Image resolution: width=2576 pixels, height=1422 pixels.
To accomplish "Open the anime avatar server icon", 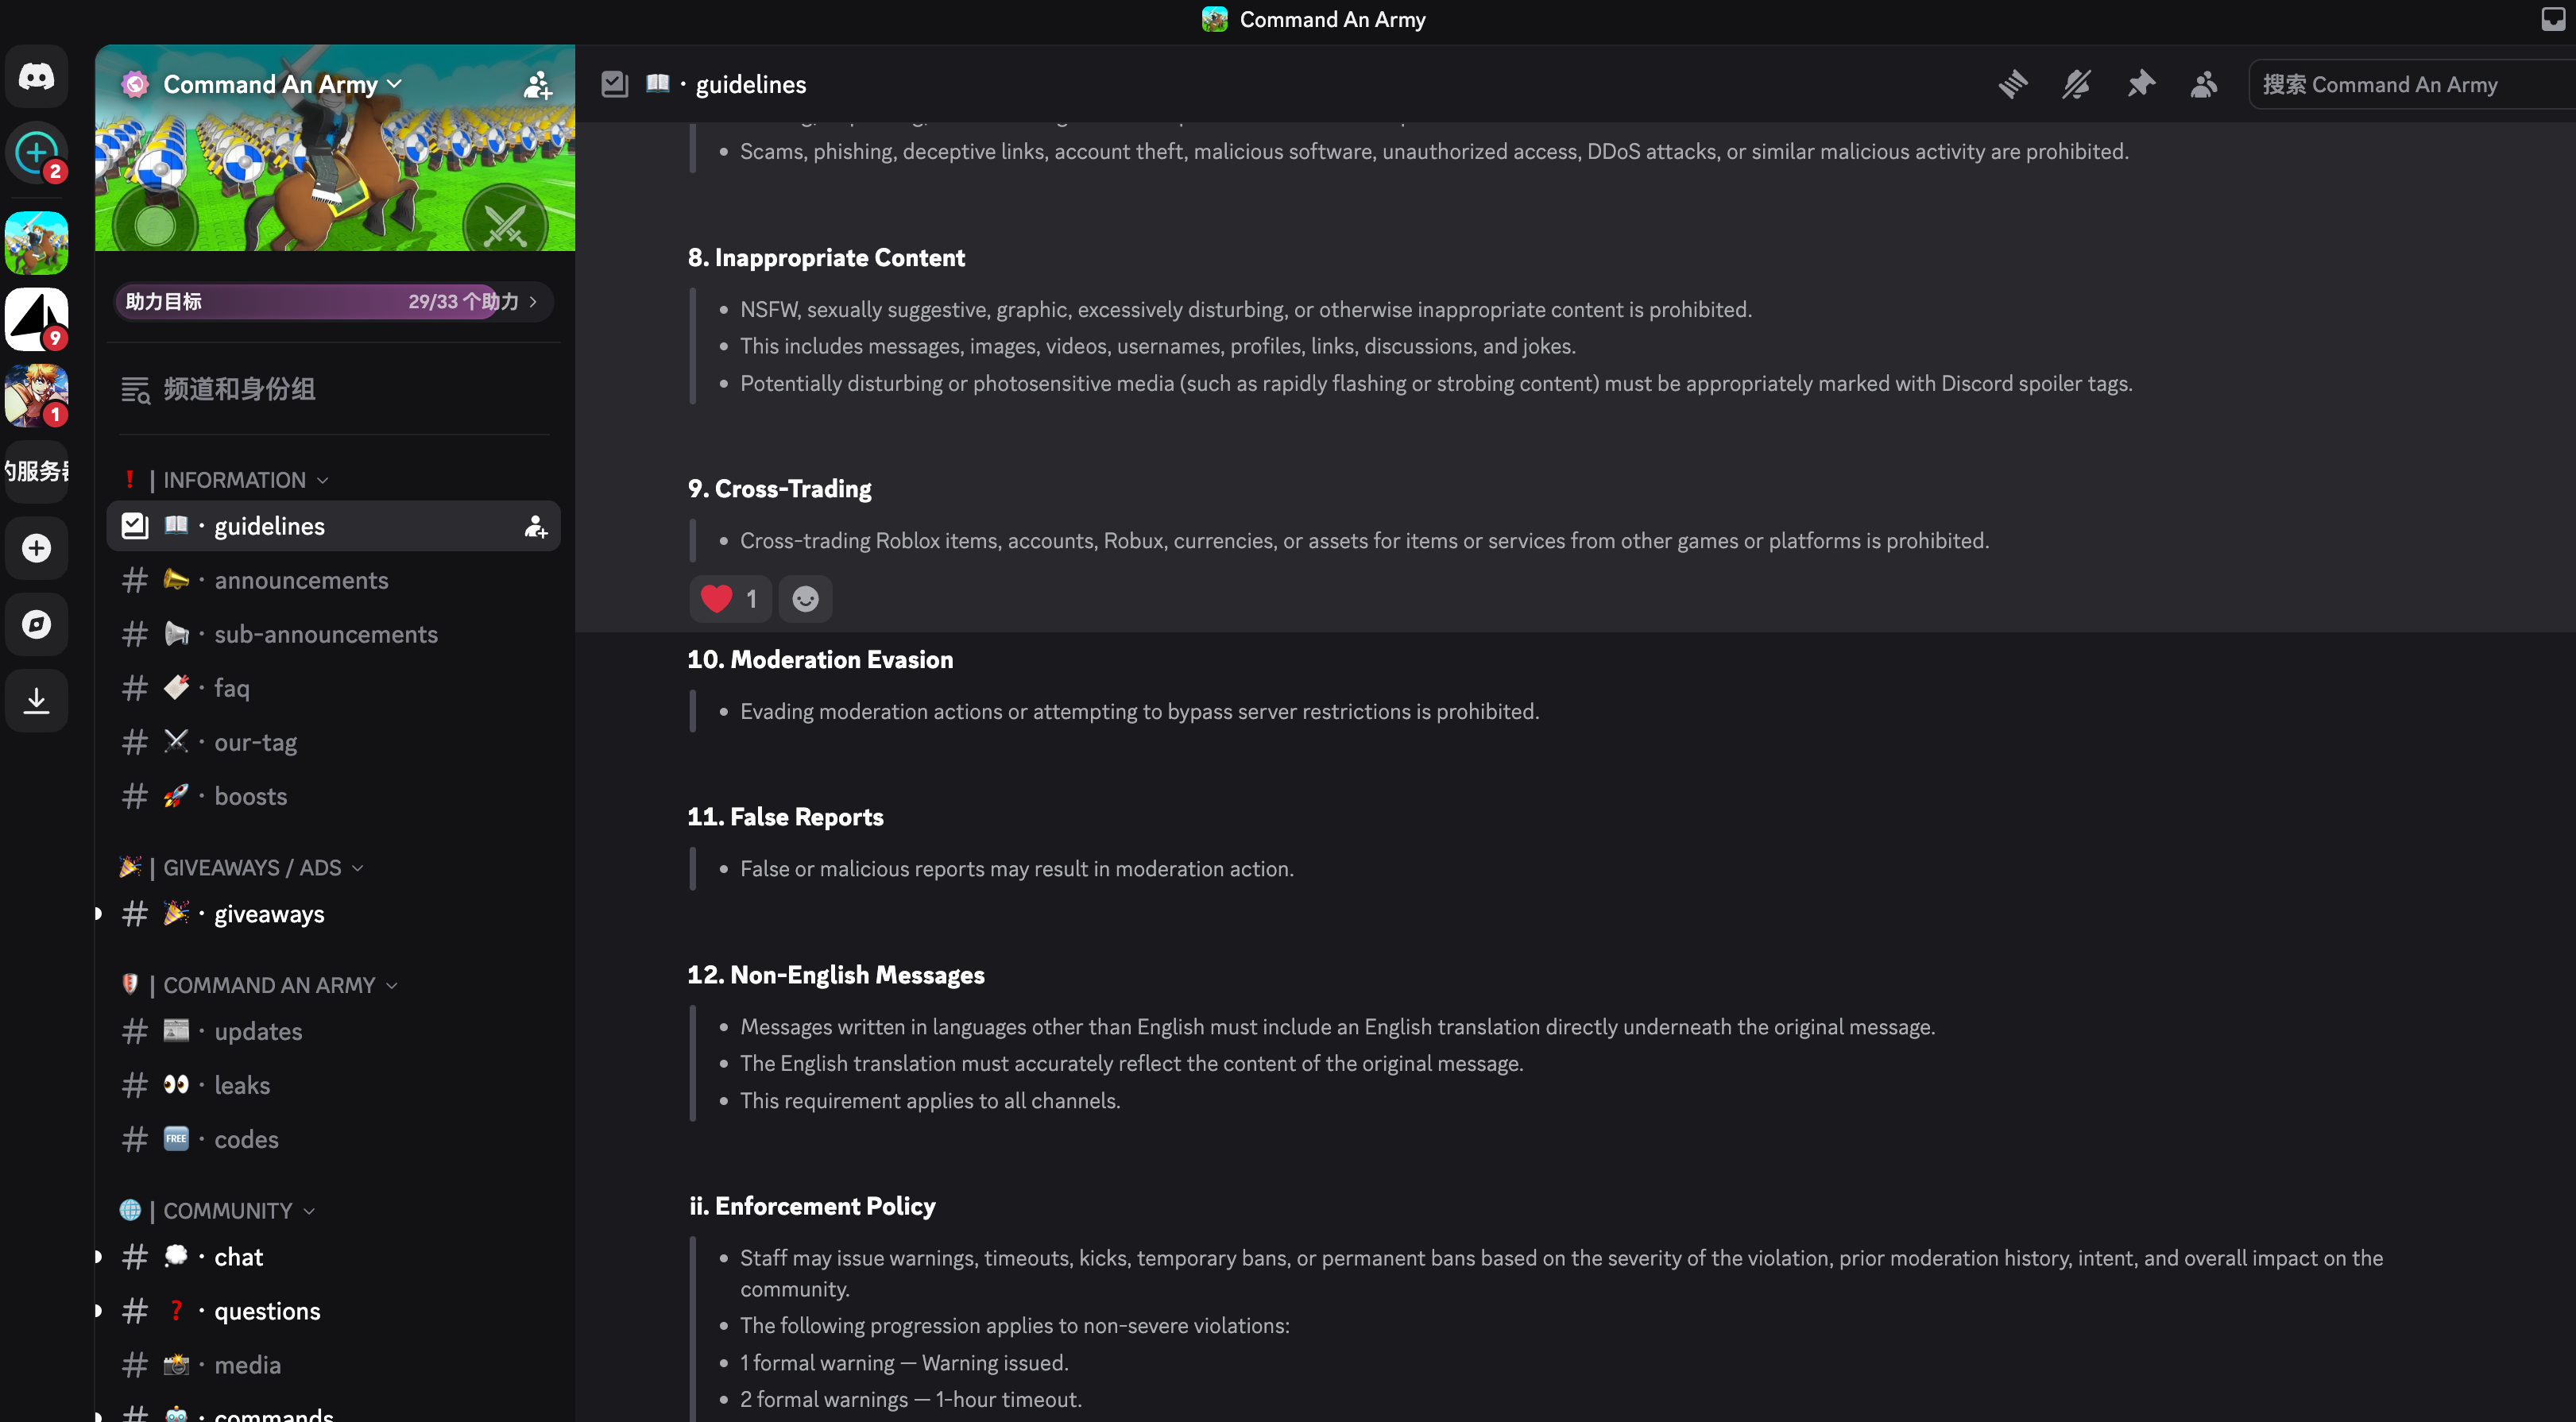I will 36,396.
